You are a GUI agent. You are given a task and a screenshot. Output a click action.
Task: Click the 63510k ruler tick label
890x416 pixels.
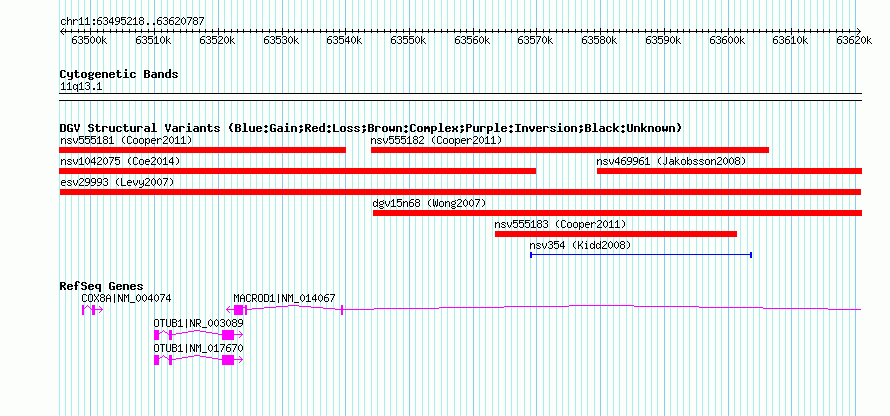153,41
